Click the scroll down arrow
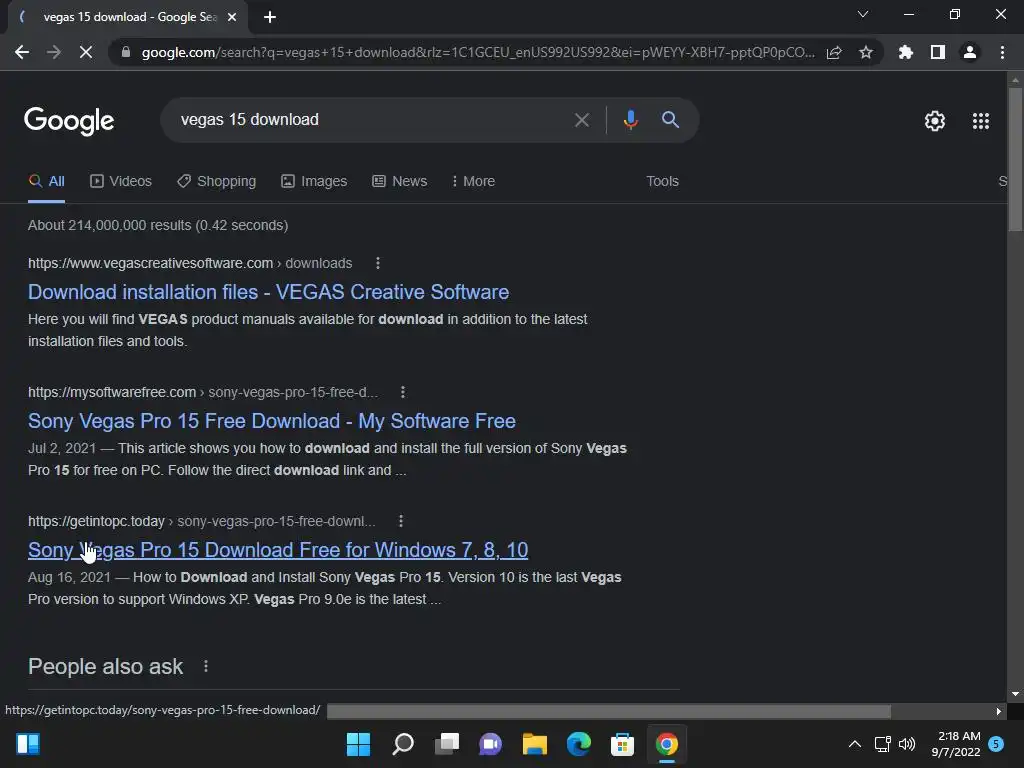Image resolution: width=1024 pixels, height=768 pixels. click(1015, 694)
